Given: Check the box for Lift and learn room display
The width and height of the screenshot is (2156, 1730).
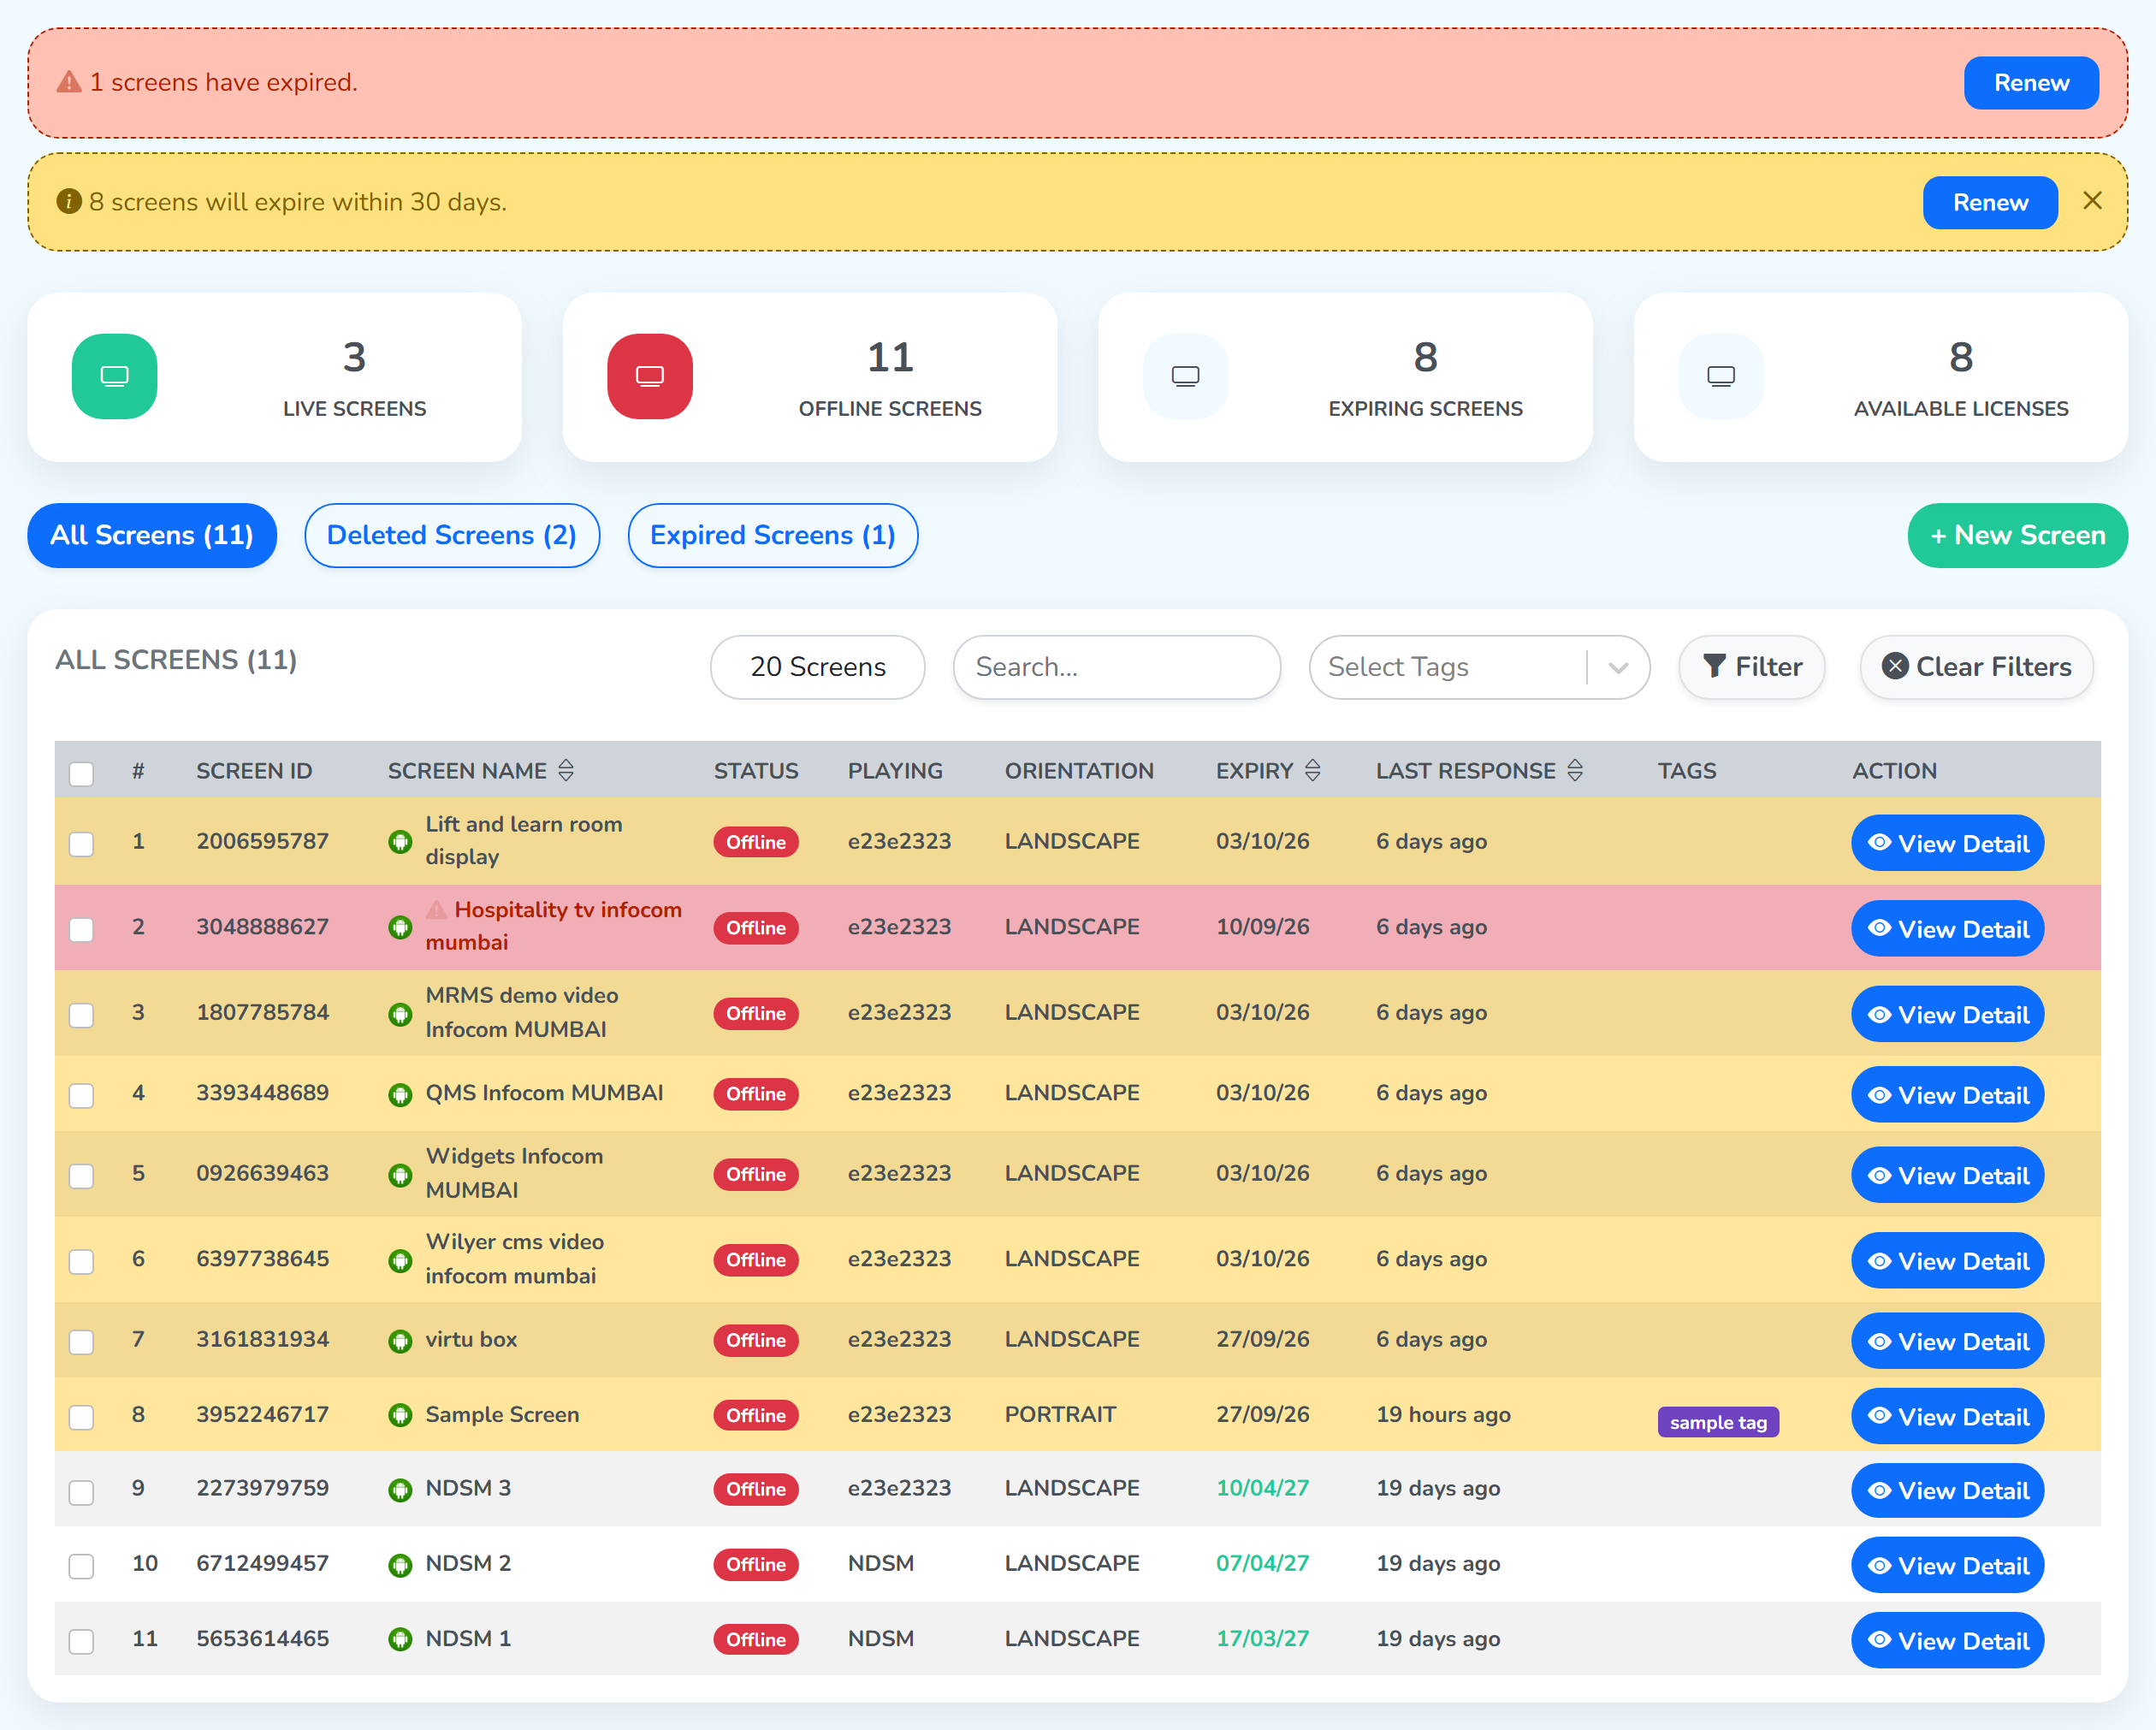Looking at the screenshot, I should click(81, 844).
